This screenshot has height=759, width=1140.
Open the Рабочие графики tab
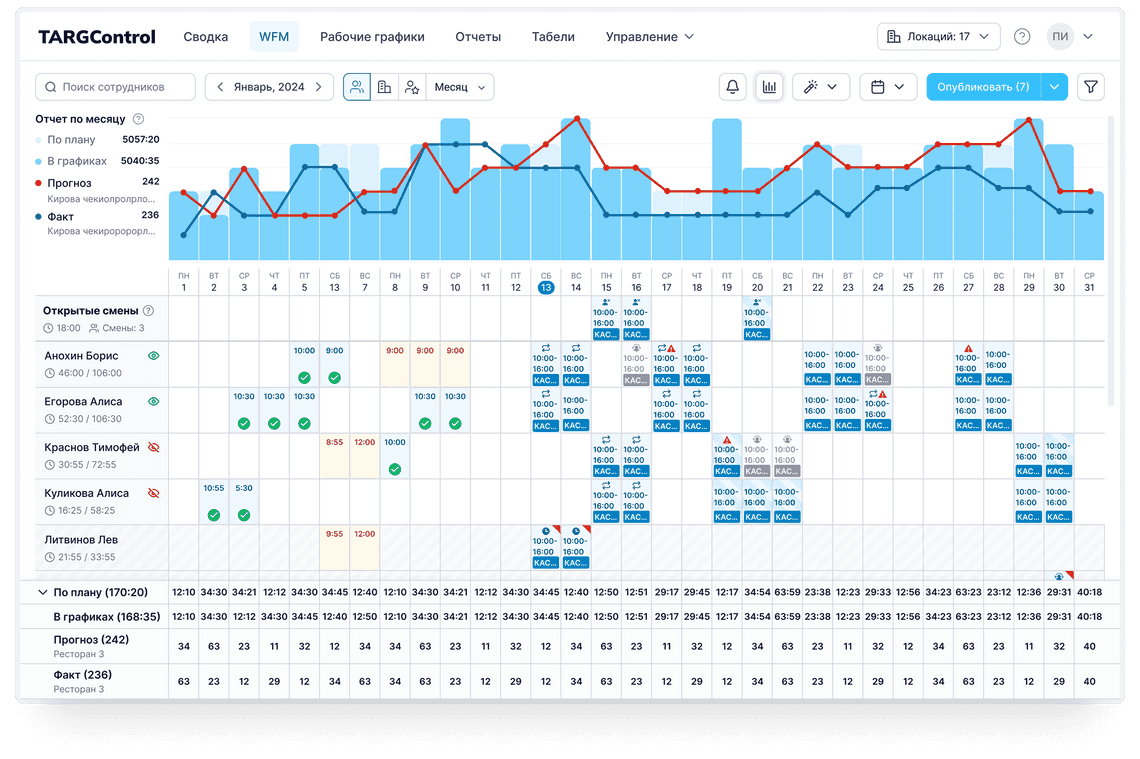[x=372, y=37]
